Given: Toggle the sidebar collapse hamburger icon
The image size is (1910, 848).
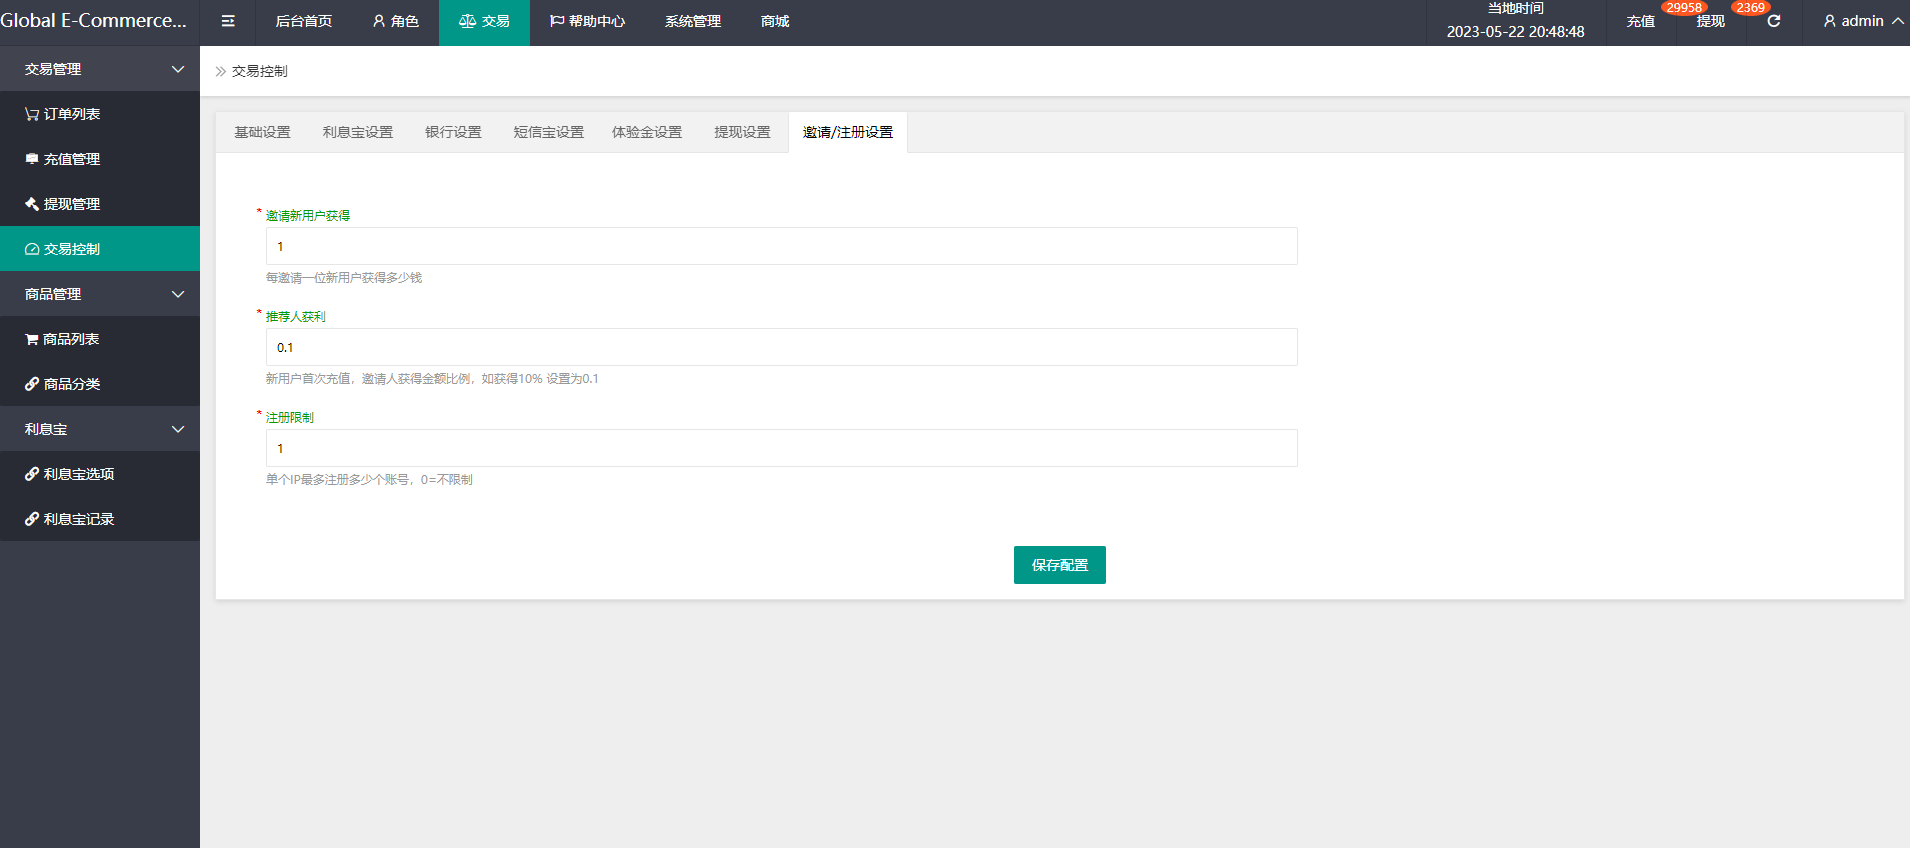Looking at the screenshot, I should (x=228, y=21).
